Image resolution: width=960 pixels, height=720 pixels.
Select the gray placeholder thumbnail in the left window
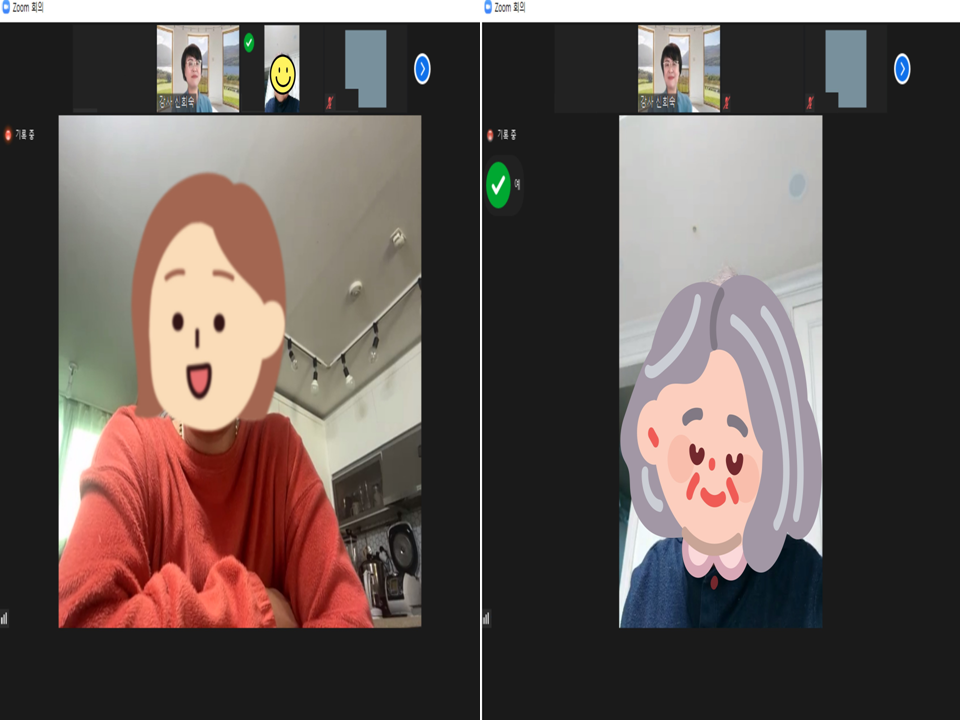[365, 68]
